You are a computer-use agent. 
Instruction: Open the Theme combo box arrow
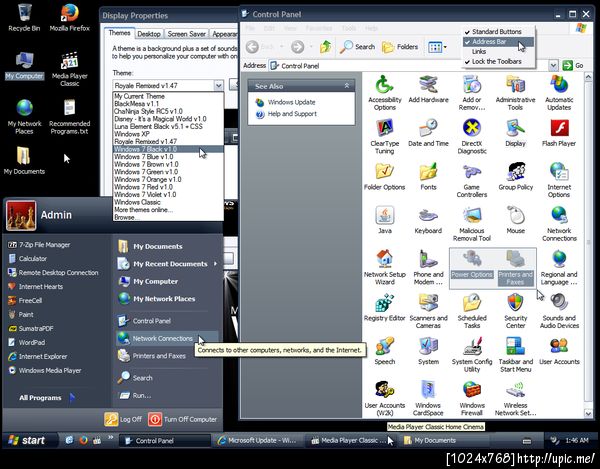click(x=218, y=85)
